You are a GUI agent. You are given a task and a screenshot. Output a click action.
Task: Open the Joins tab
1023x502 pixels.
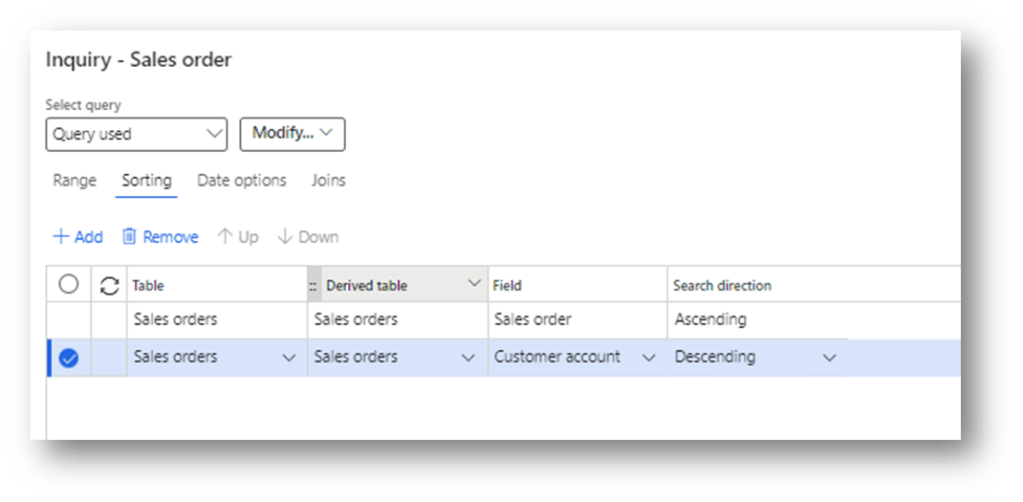(x=328, y=181)
